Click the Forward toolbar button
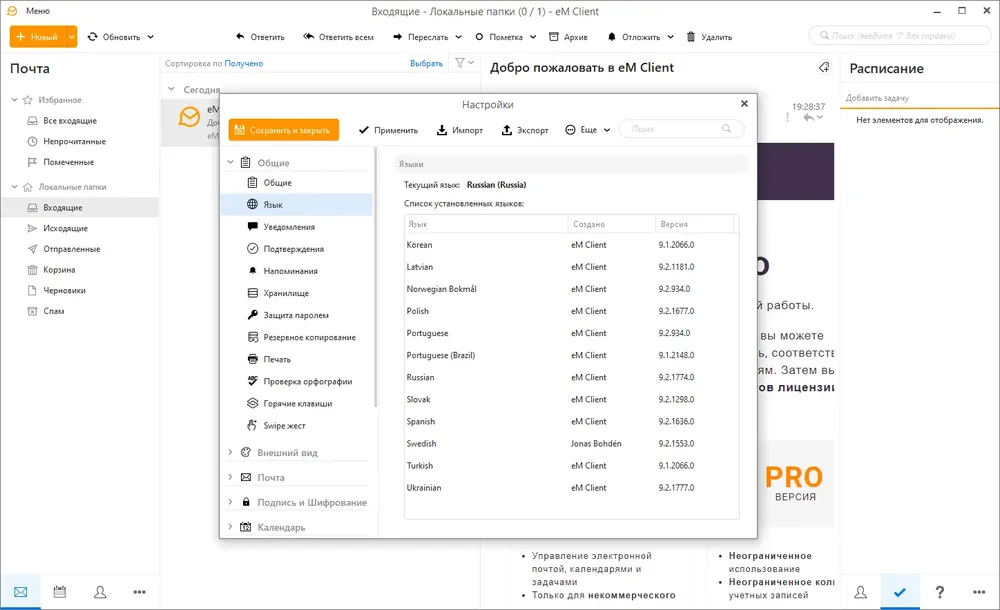The height and width of the screenshot is (610, 1000). (x=421, y=37)
